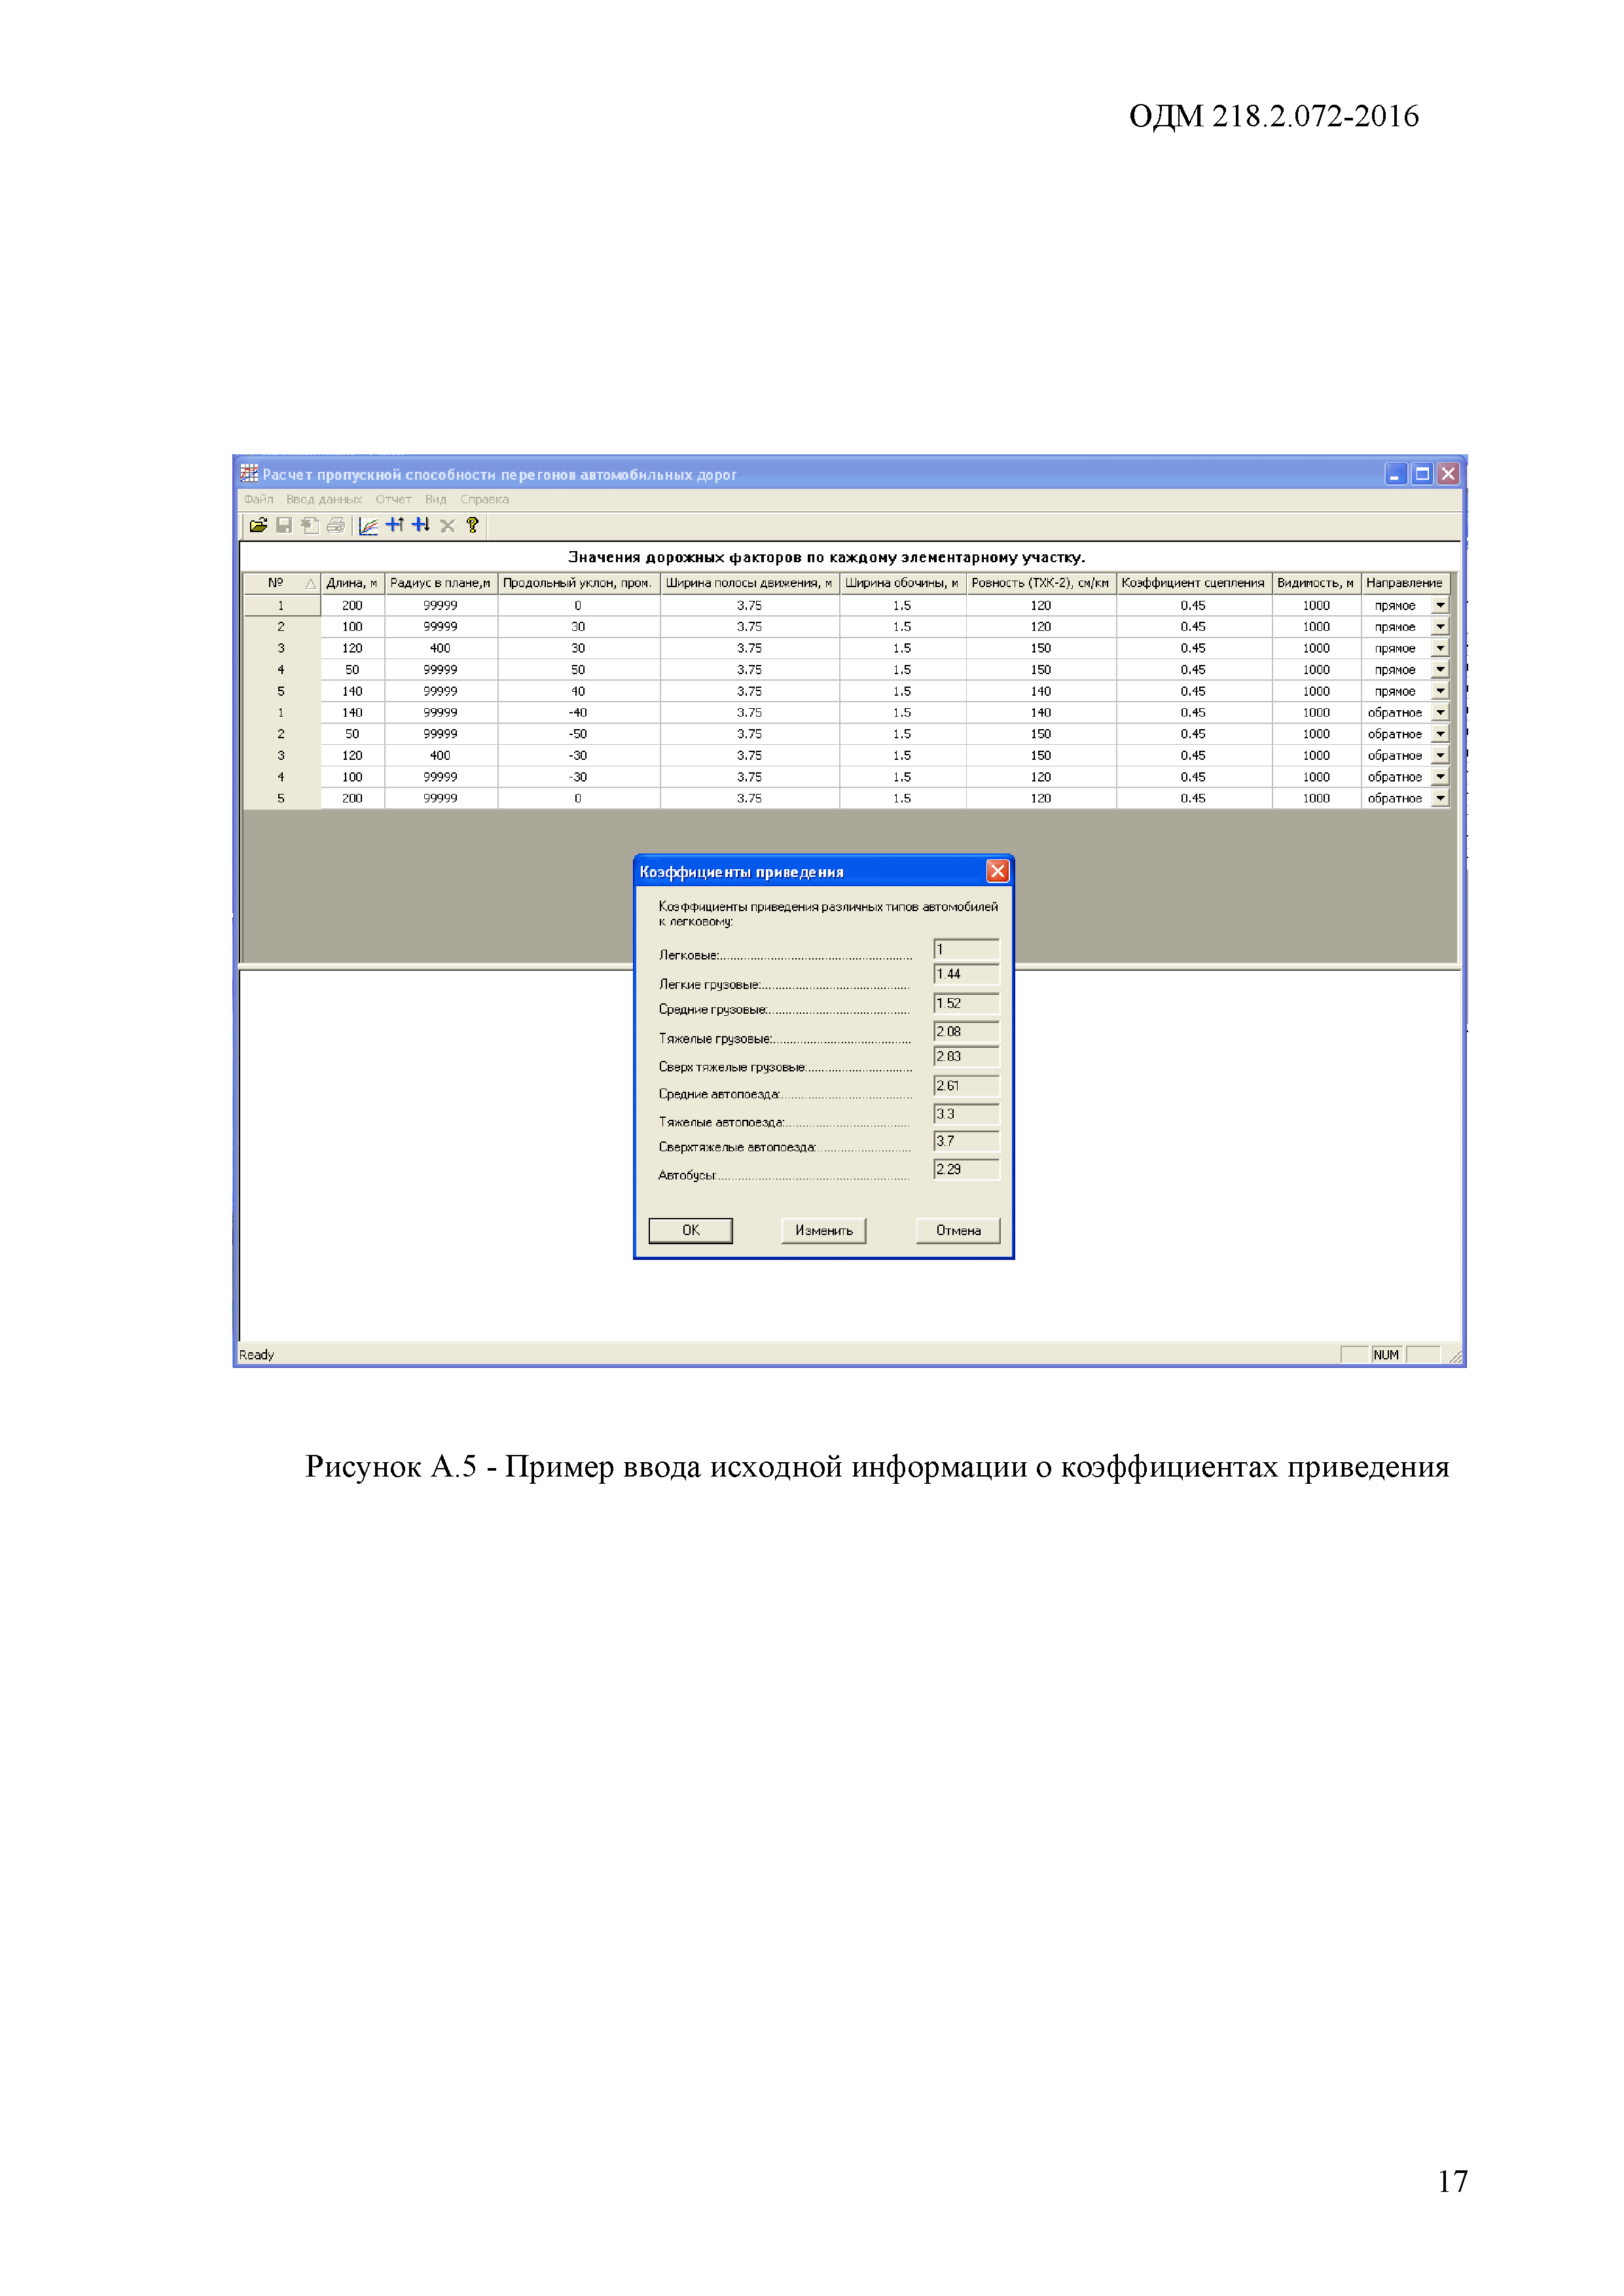Open the Файл menu

258,499
